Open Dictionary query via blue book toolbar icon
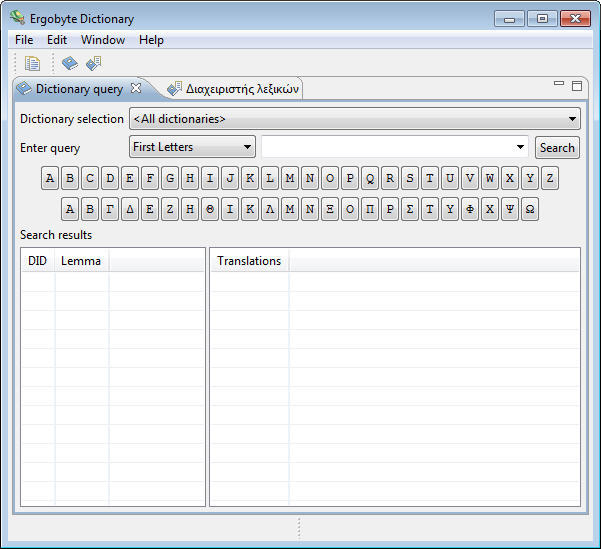This screenshot has width=601, height=549. pyautogui.click(x=69, y=64)
